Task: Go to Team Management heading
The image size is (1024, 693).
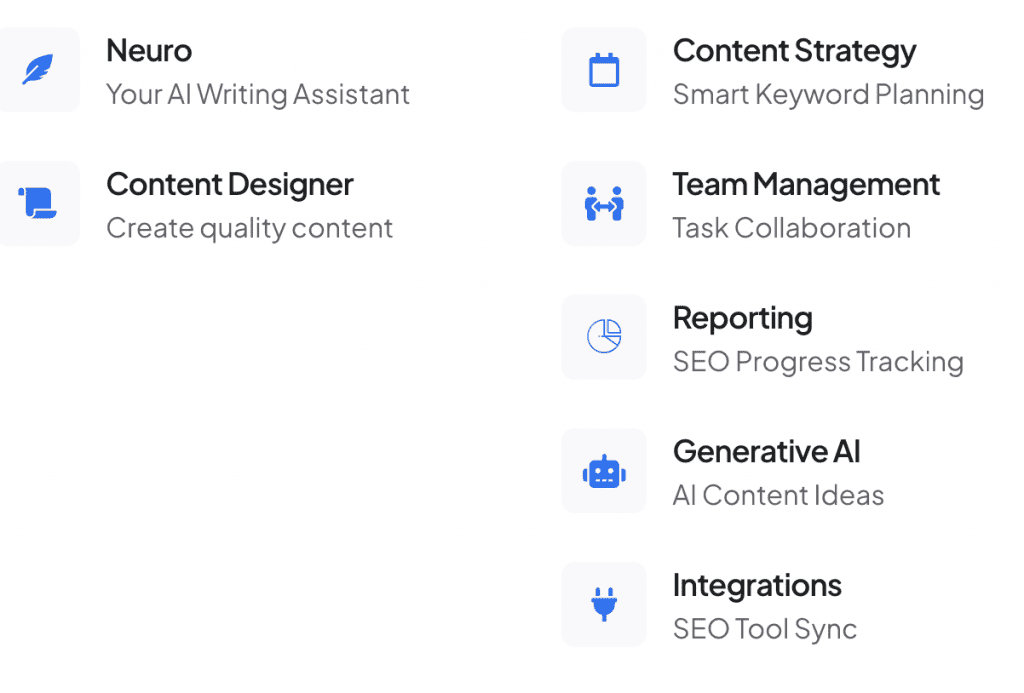Action: (806, 184)
